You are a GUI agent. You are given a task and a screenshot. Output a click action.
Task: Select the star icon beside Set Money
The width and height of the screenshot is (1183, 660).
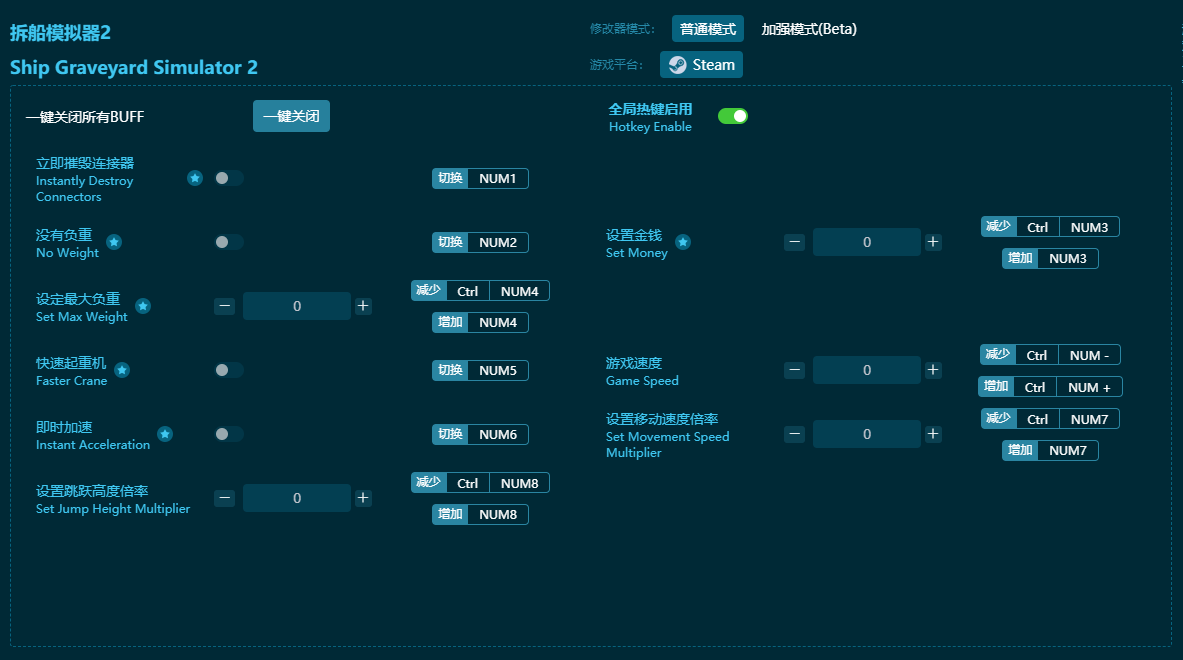point(682,241)
